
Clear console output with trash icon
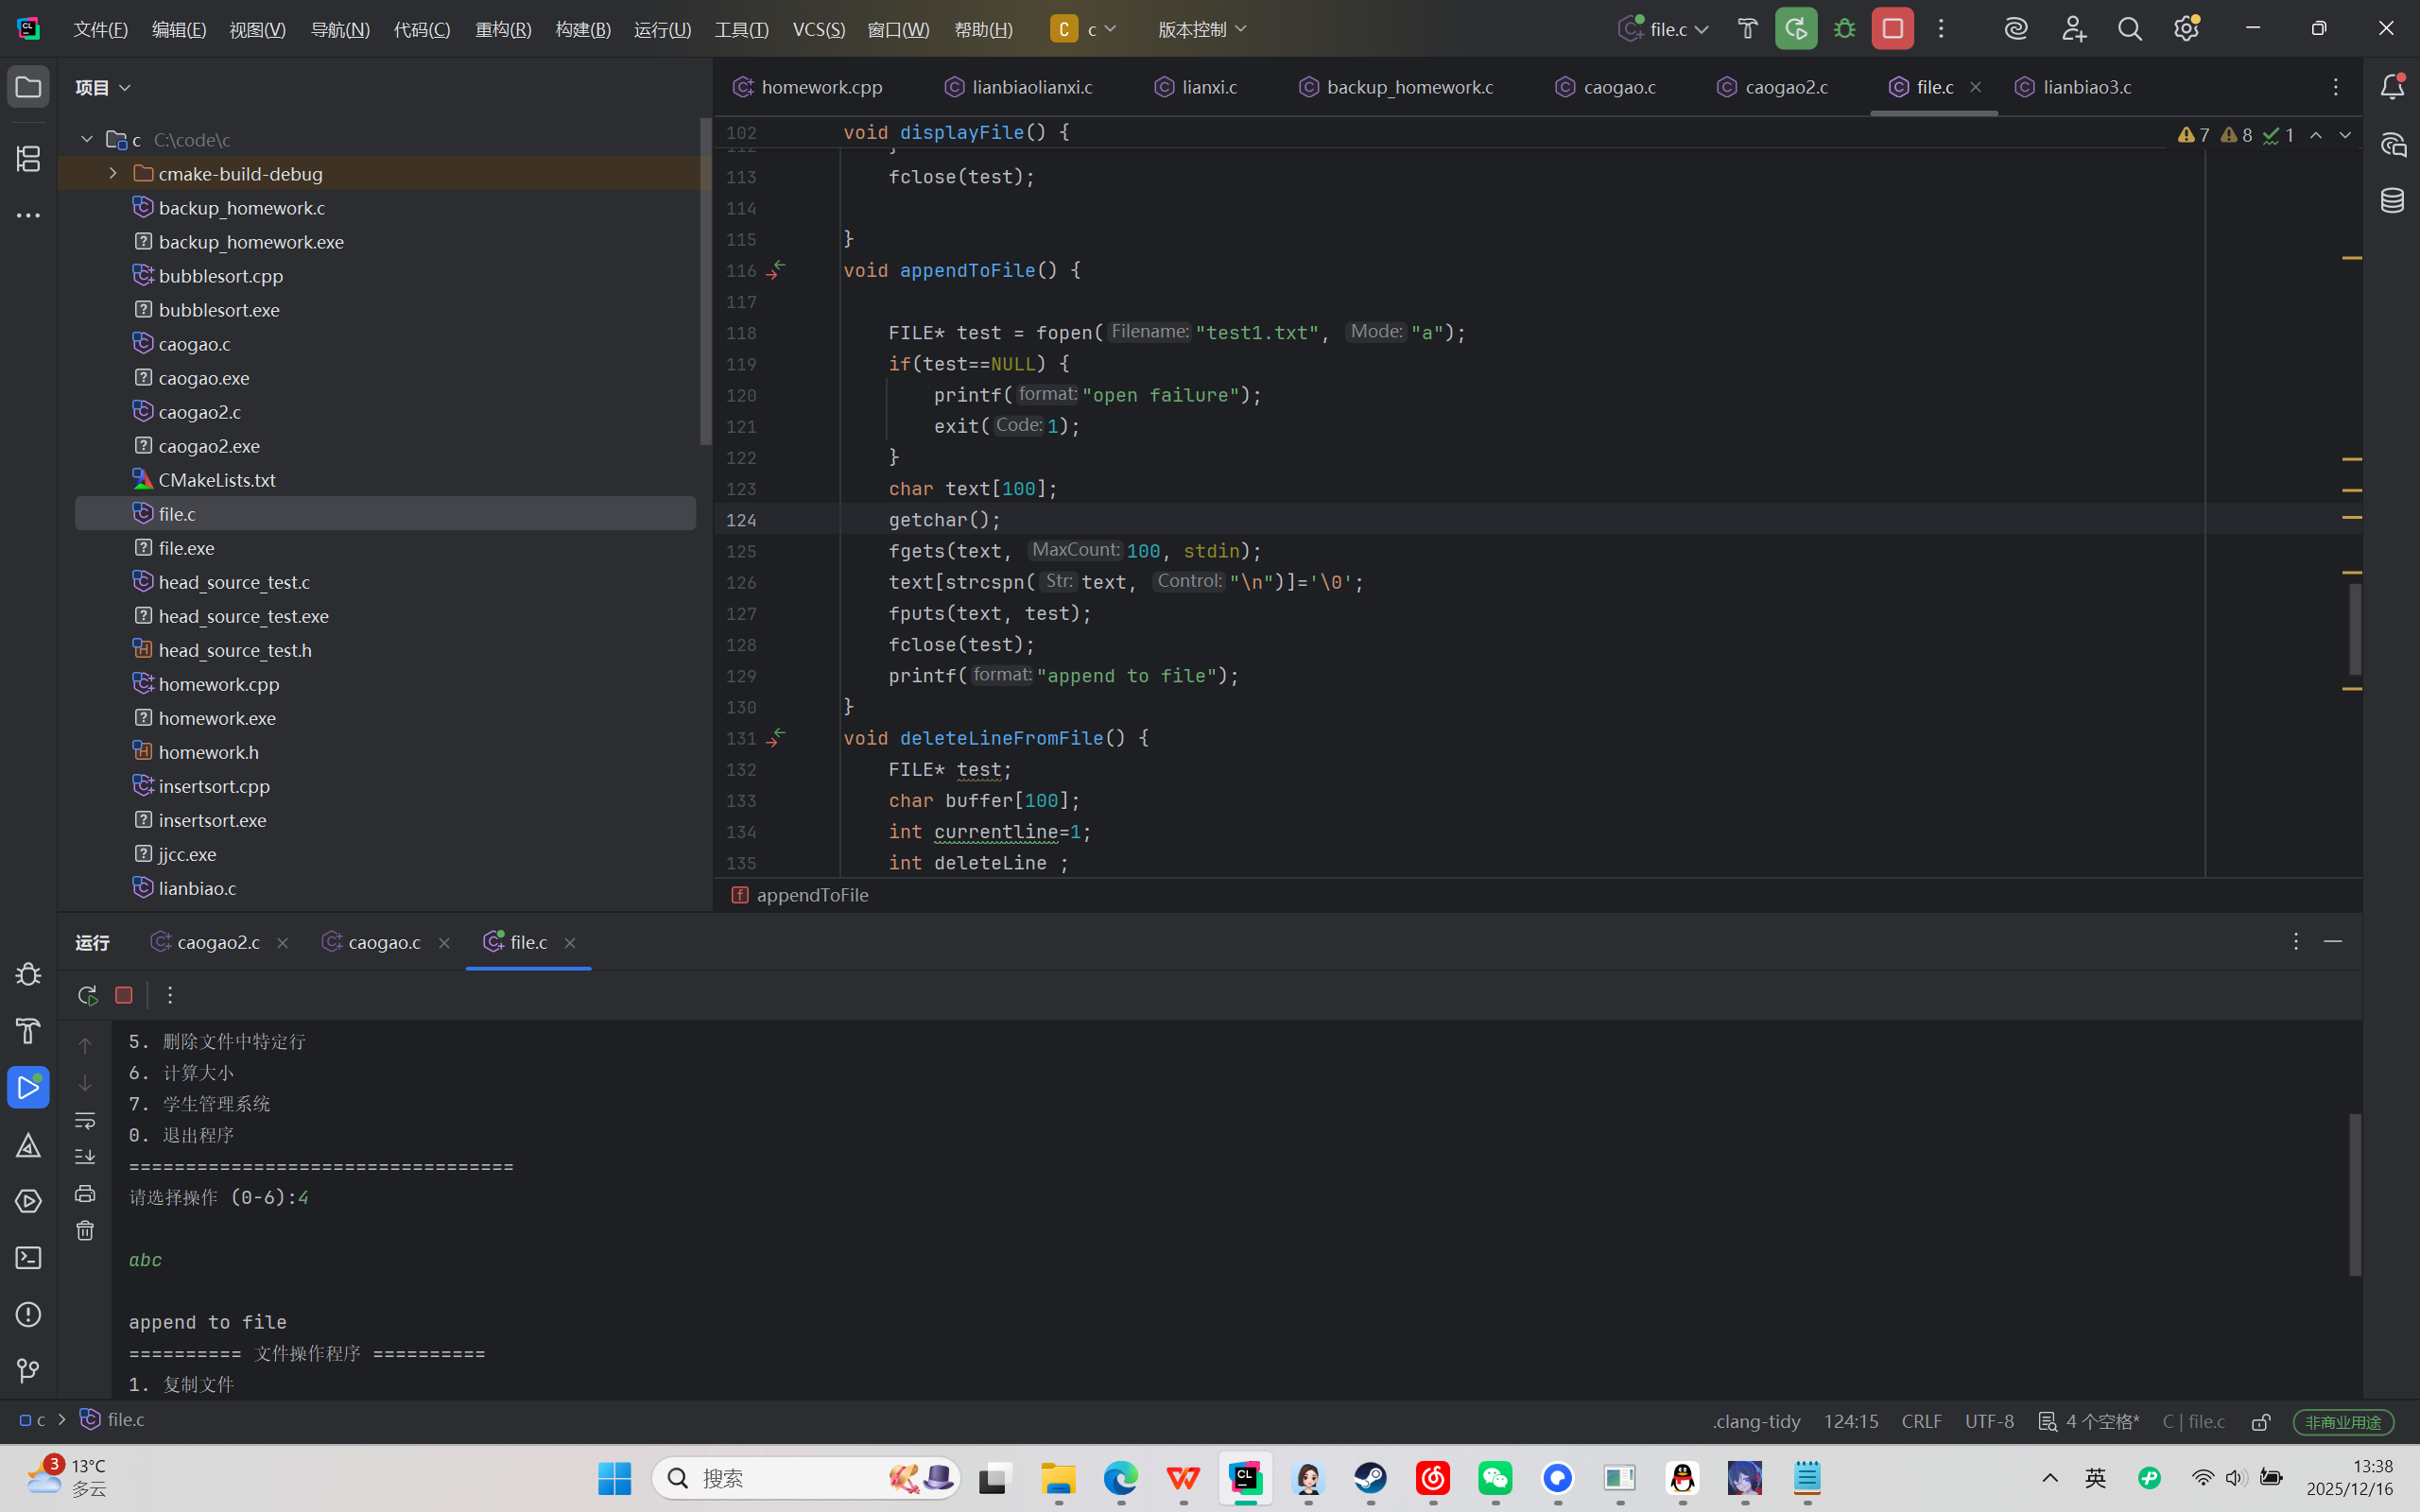click(x=85, y=1231)
